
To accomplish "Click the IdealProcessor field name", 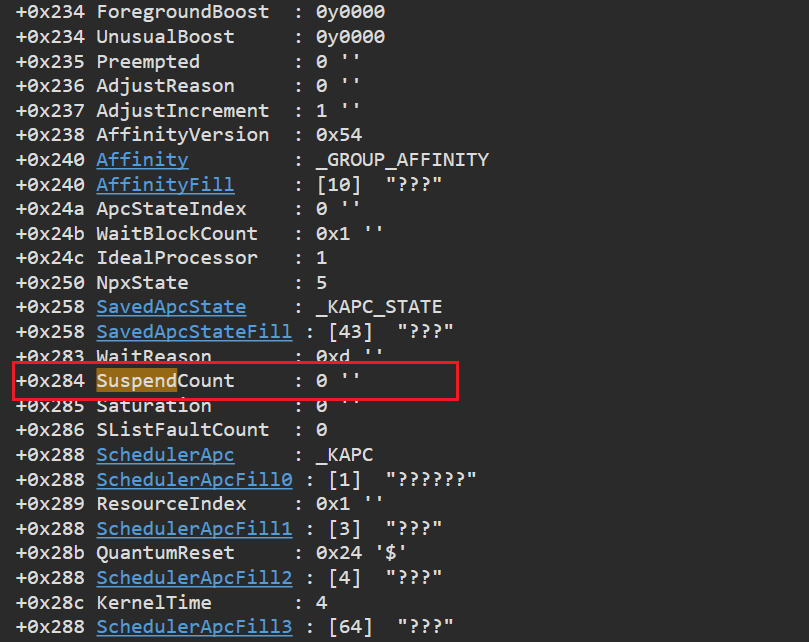I will click(x=177, y=258).
